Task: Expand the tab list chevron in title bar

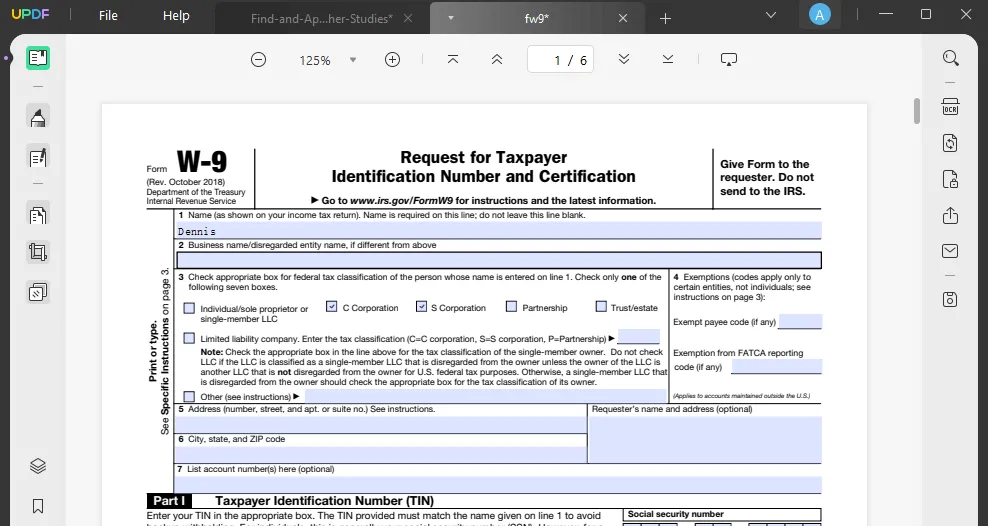Action: click(x=771, y=16)
